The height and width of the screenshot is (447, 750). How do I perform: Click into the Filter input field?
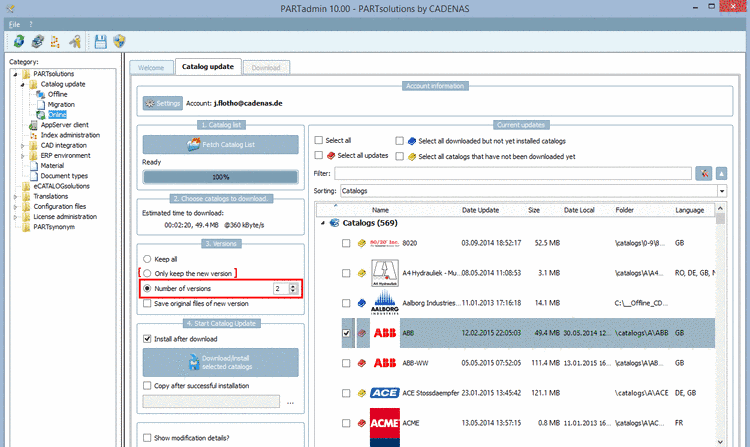click(513, 174)
